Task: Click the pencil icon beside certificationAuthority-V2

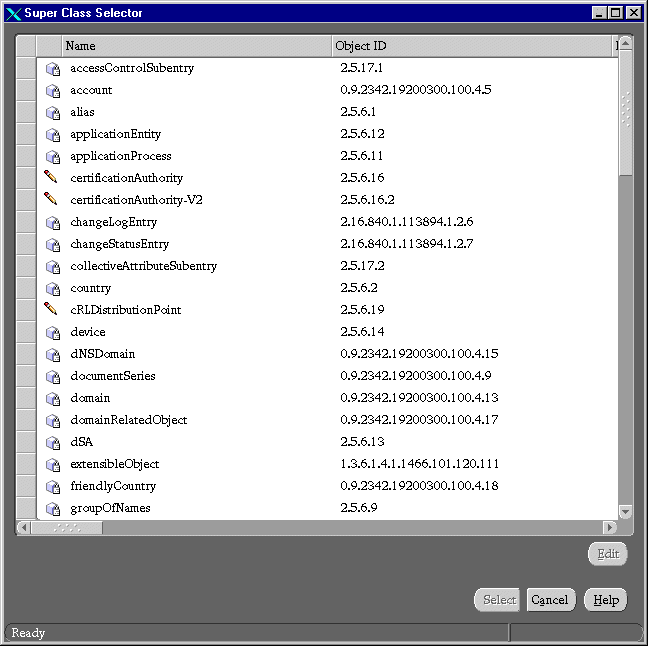Action: (52, 199)
